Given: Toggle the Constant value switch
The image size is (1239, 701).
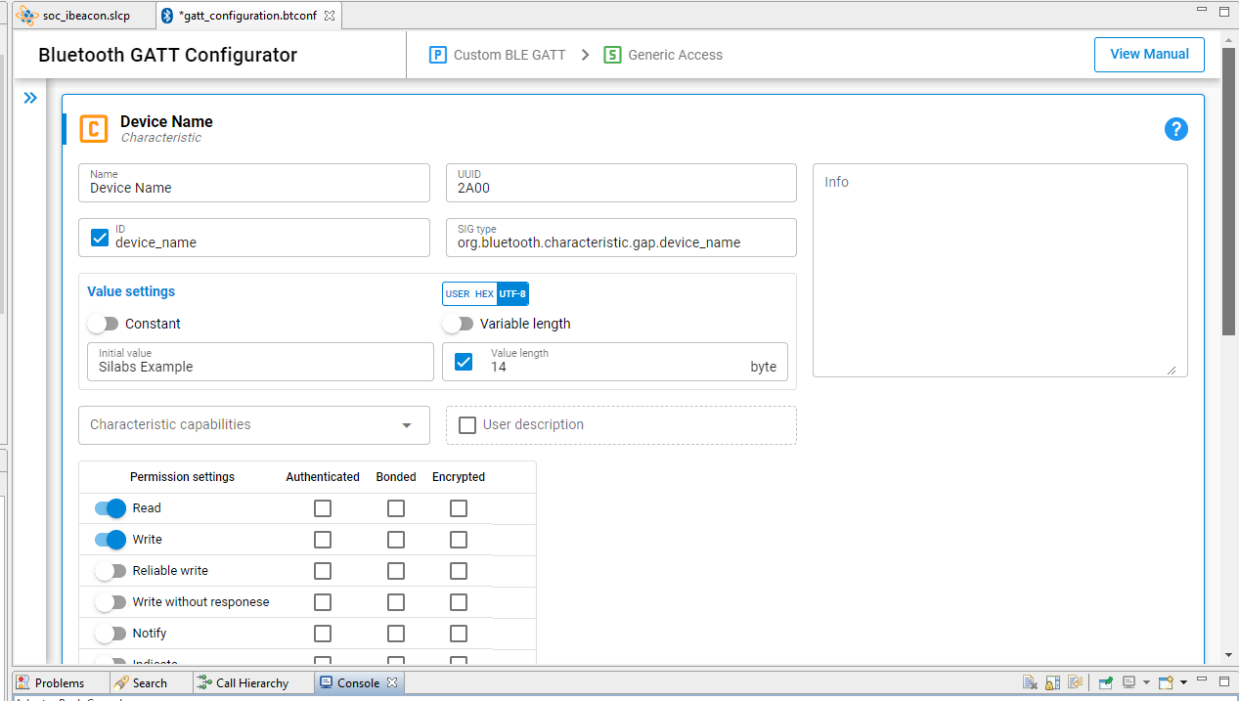Looking at the screenshot, I should [x=103, y=323].
